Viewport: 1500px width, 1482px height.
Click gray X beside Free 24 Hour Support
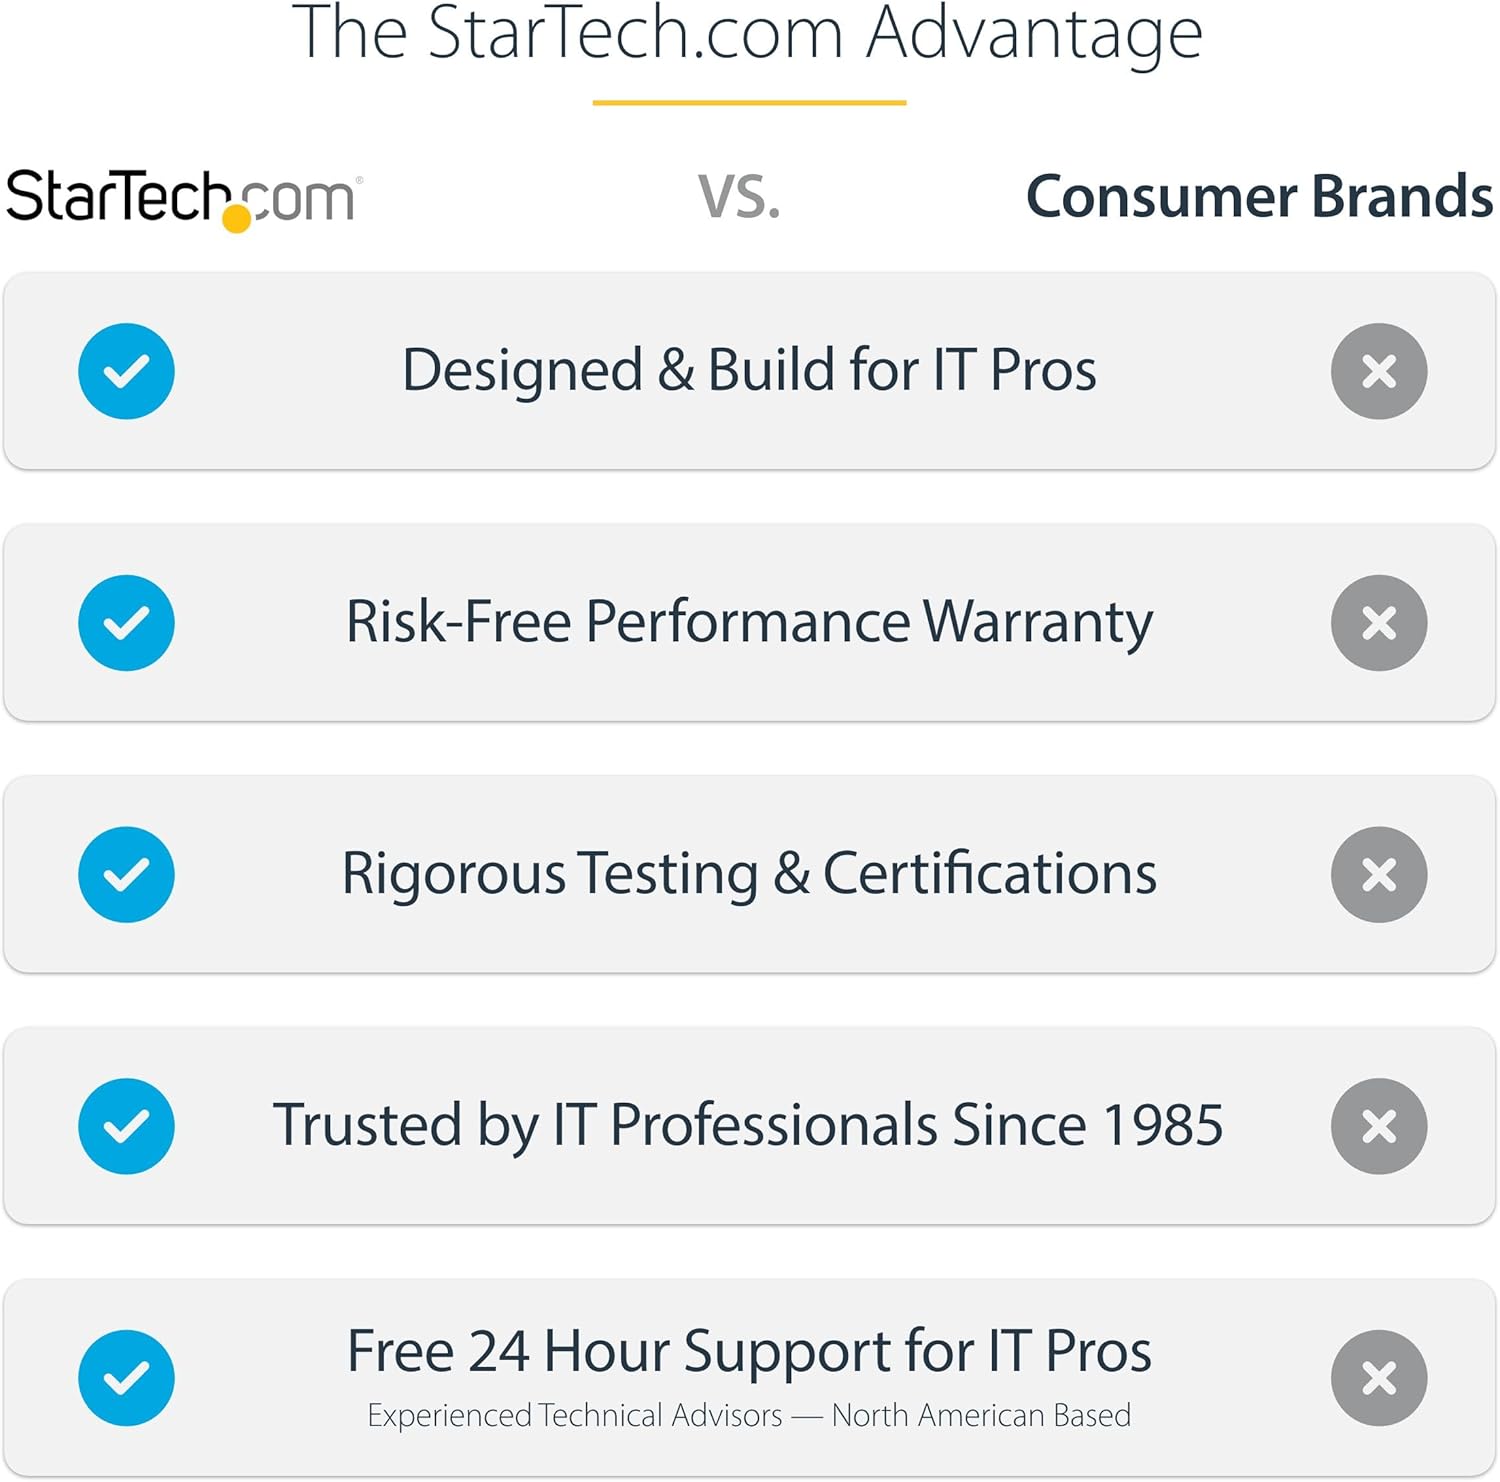point(1378,1378)
